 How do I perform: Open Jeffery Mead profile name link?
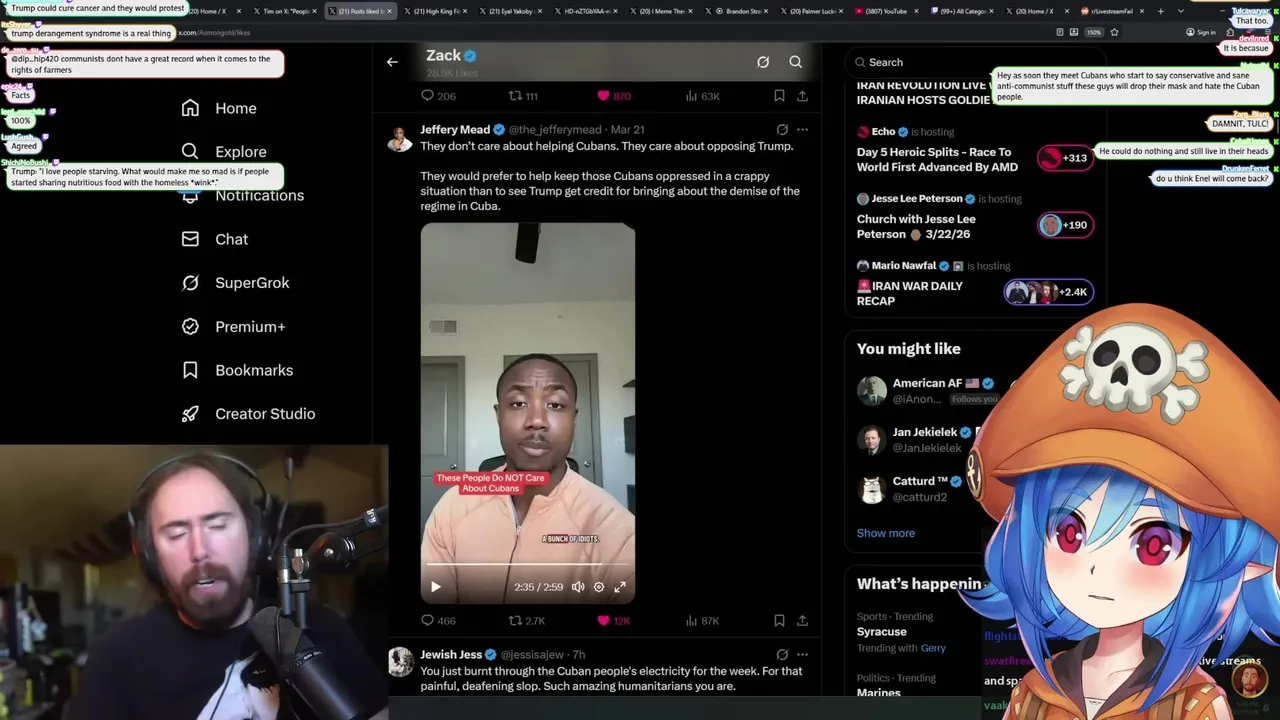click(x=455, y=129)
